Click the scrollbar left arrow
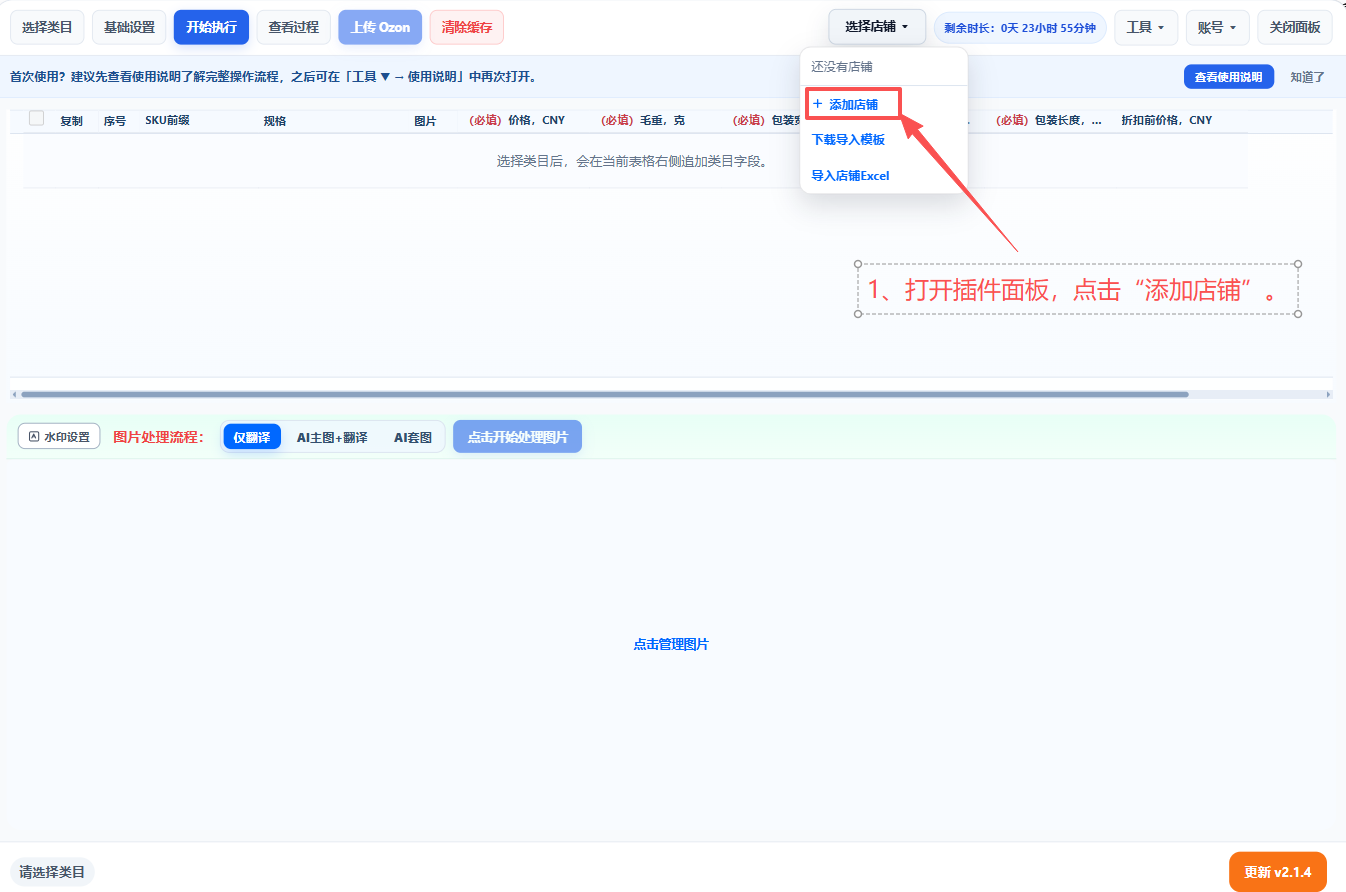 pos(14,394)
